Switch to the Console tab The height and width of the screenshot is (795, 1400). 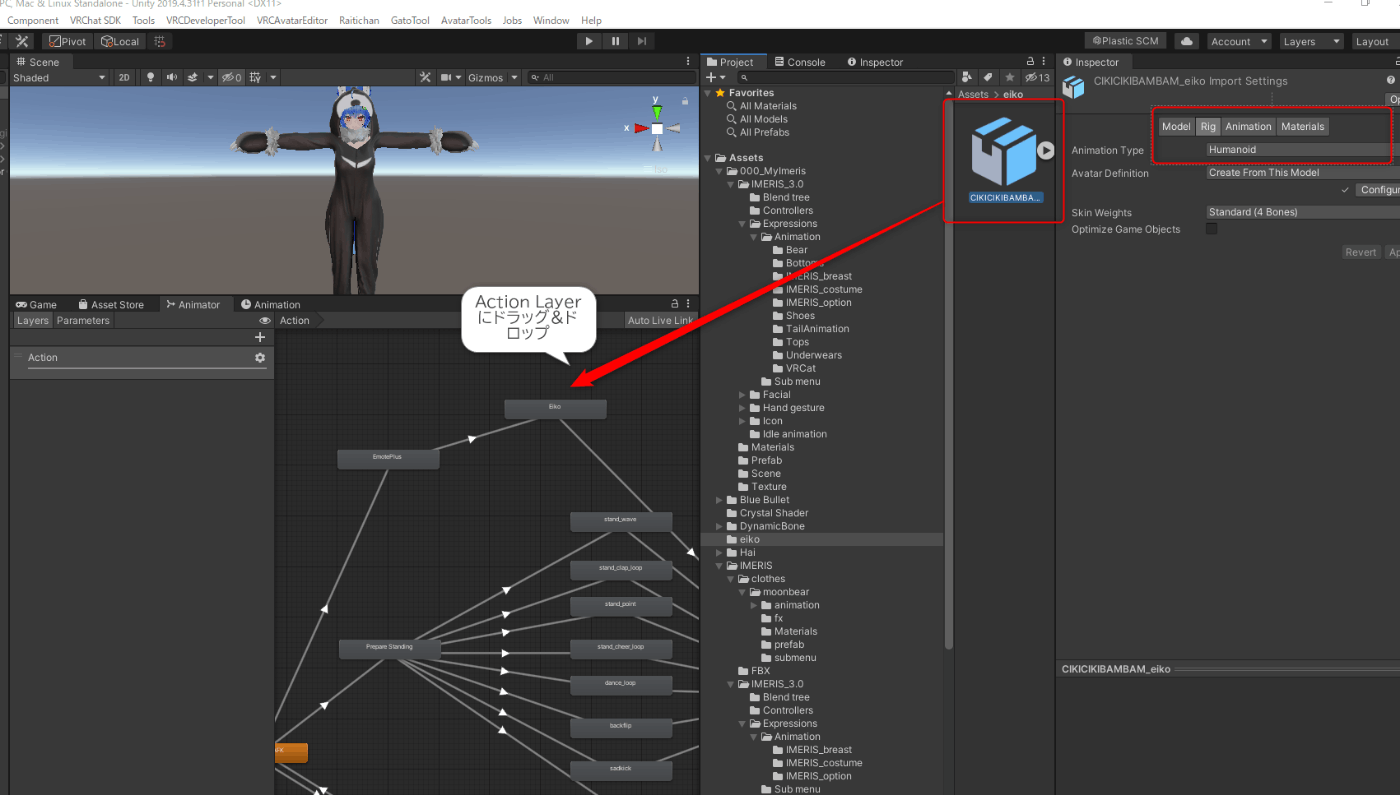click(800, 62)
